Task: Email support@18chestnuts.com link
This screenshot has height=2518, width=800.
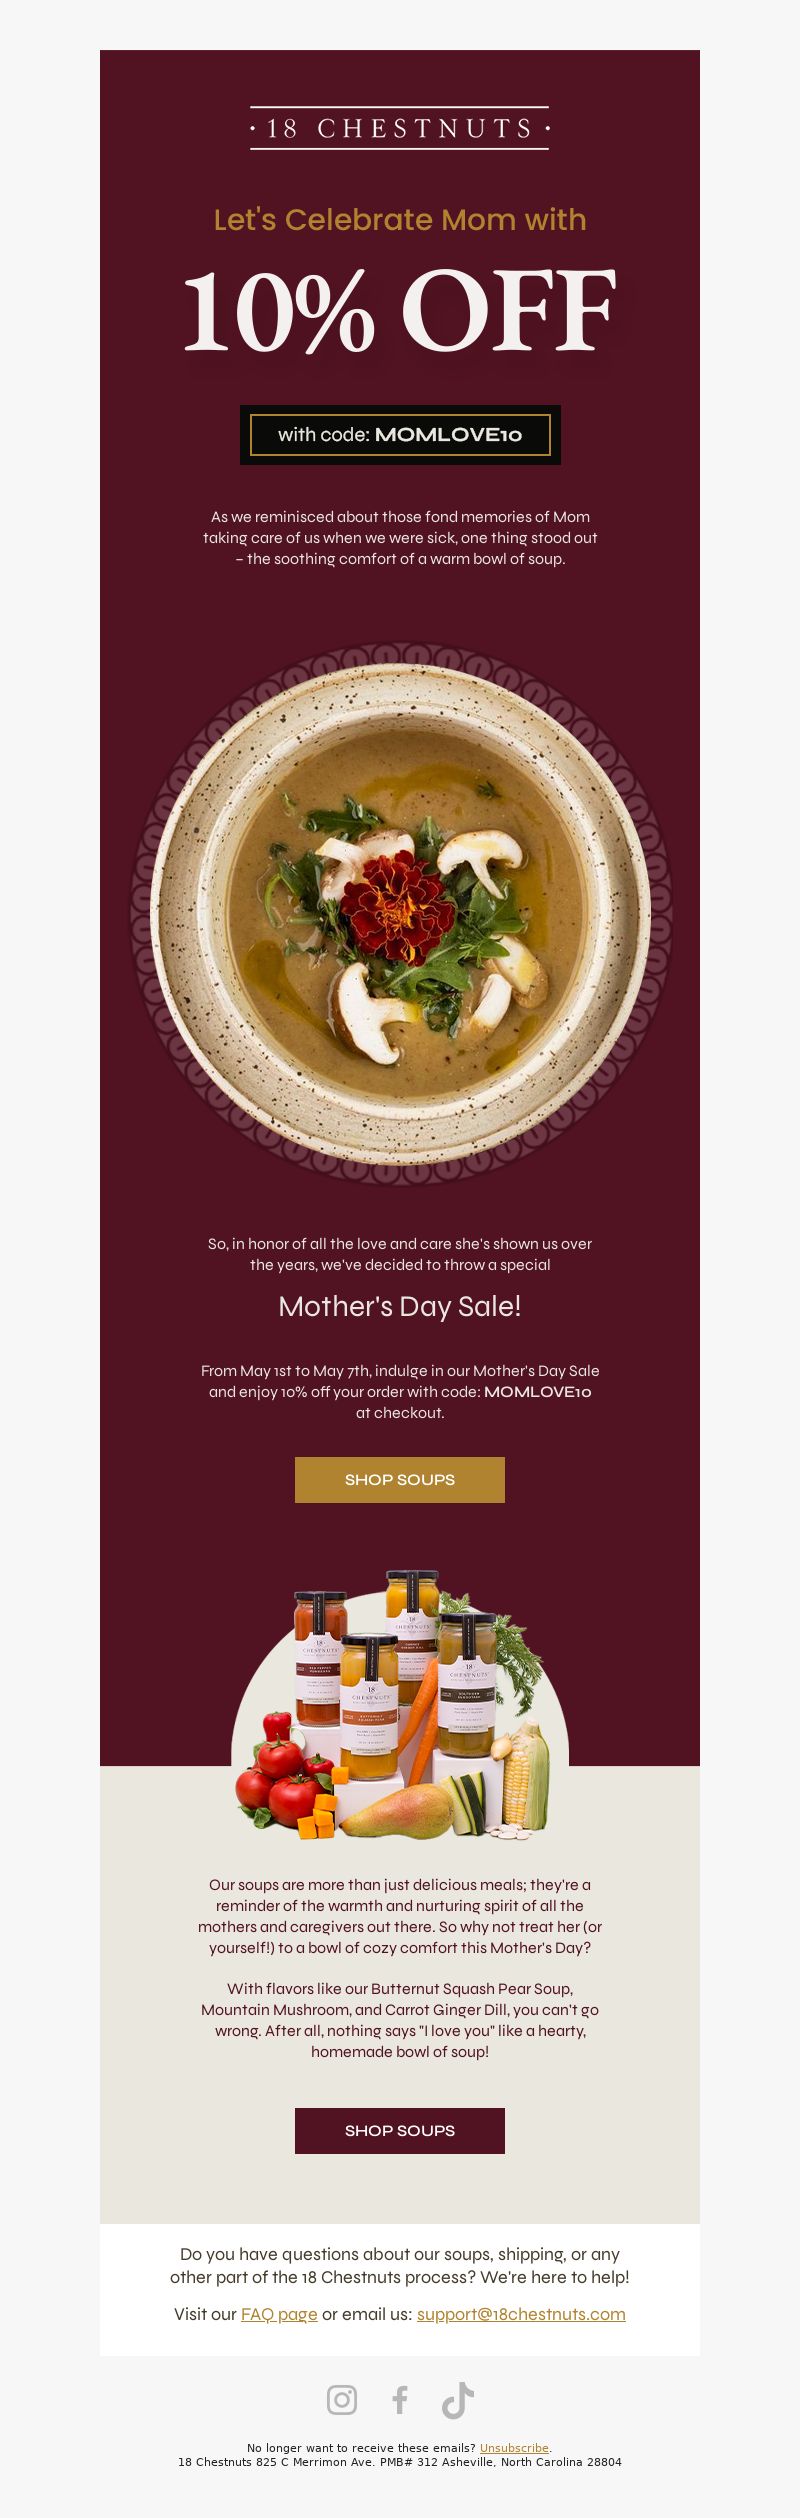Action: (x=521, y=2314)
